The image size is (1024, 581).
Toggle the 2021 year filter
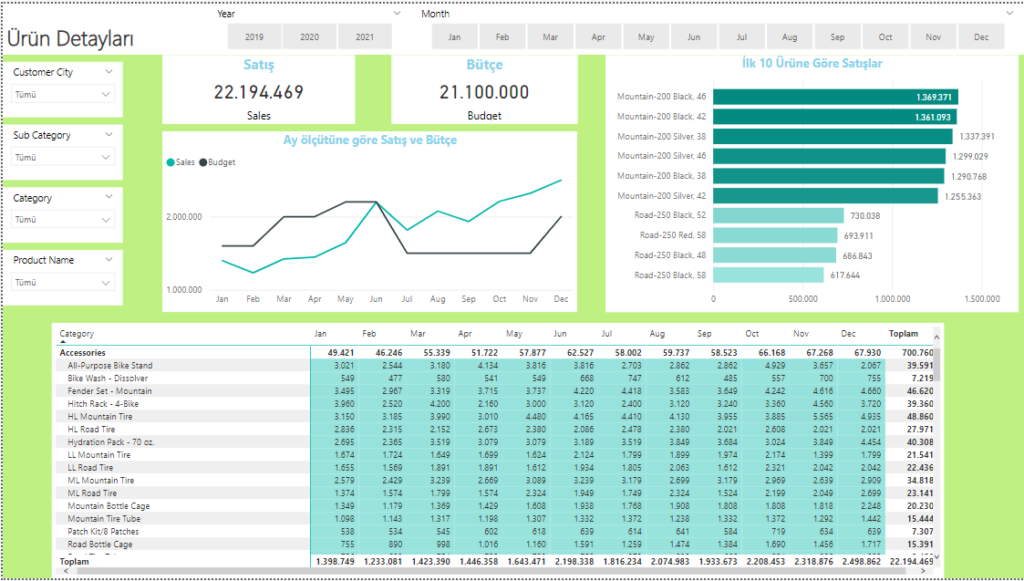[x=365, y=37]
